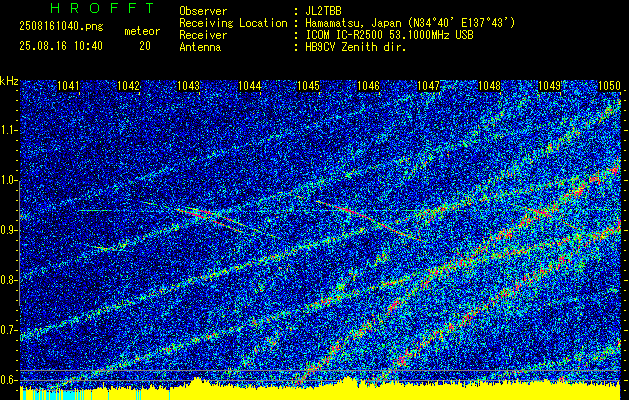This screenshot has width=629, height=400.
Task: Click the 1.0 frequency axis label
Action: [x=9, y=180]
